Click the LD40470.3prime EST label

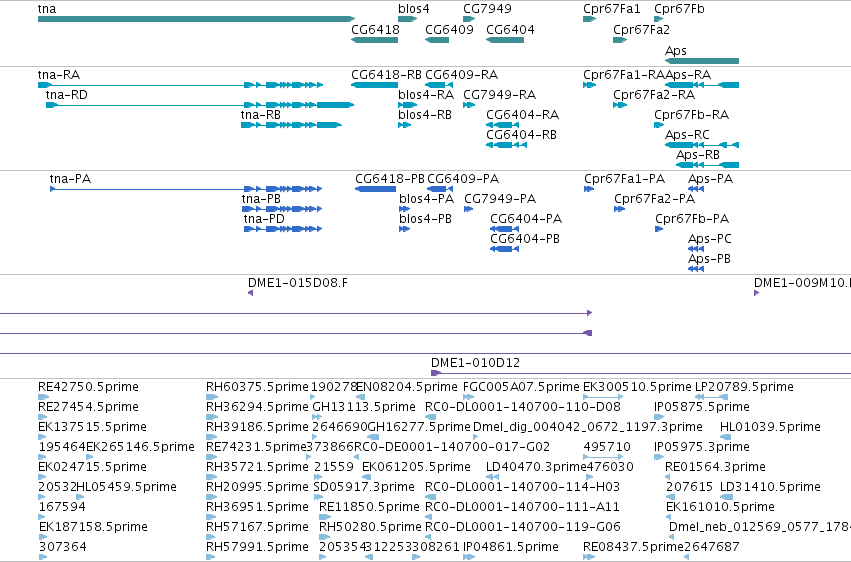point(536,467)
